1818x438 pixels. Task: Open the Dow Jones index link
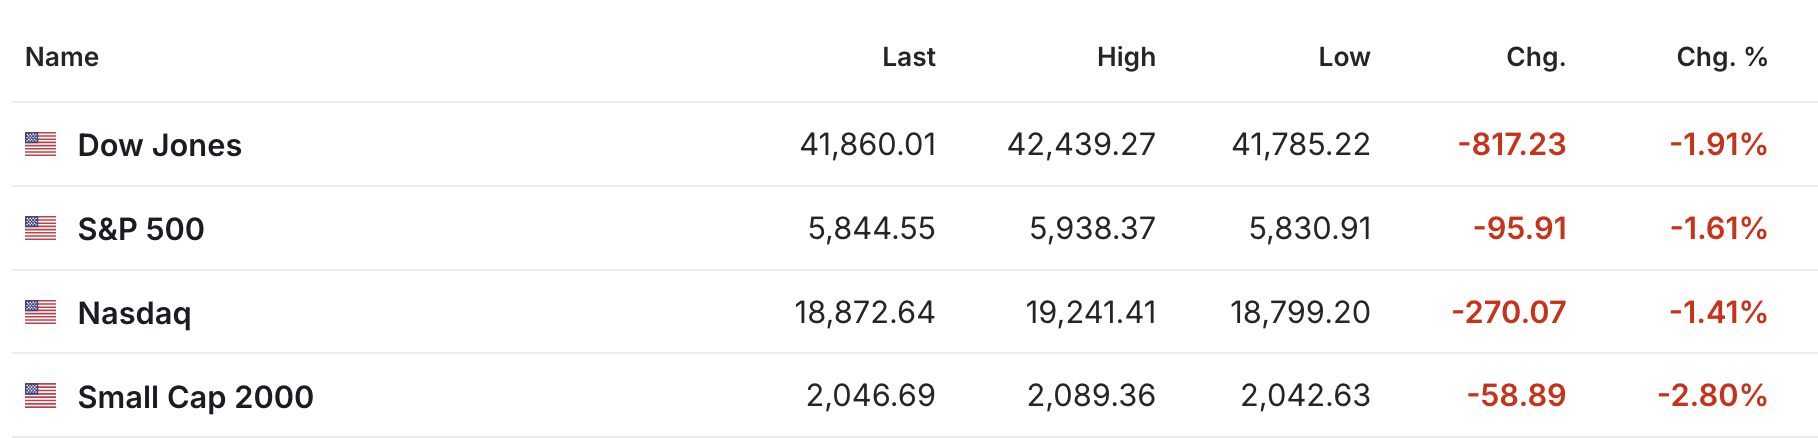point(160,145)
